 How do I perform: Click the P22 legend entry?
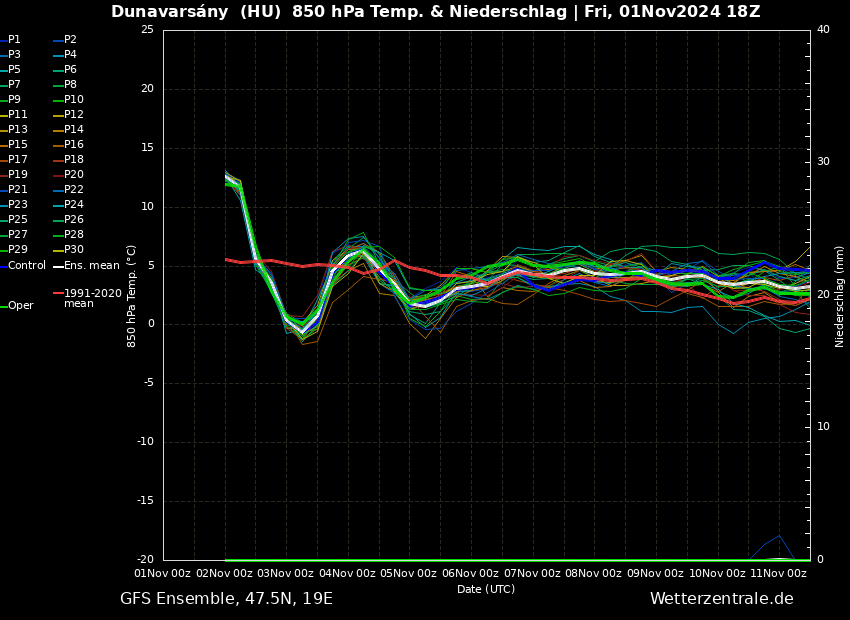(x=73, y=190)
